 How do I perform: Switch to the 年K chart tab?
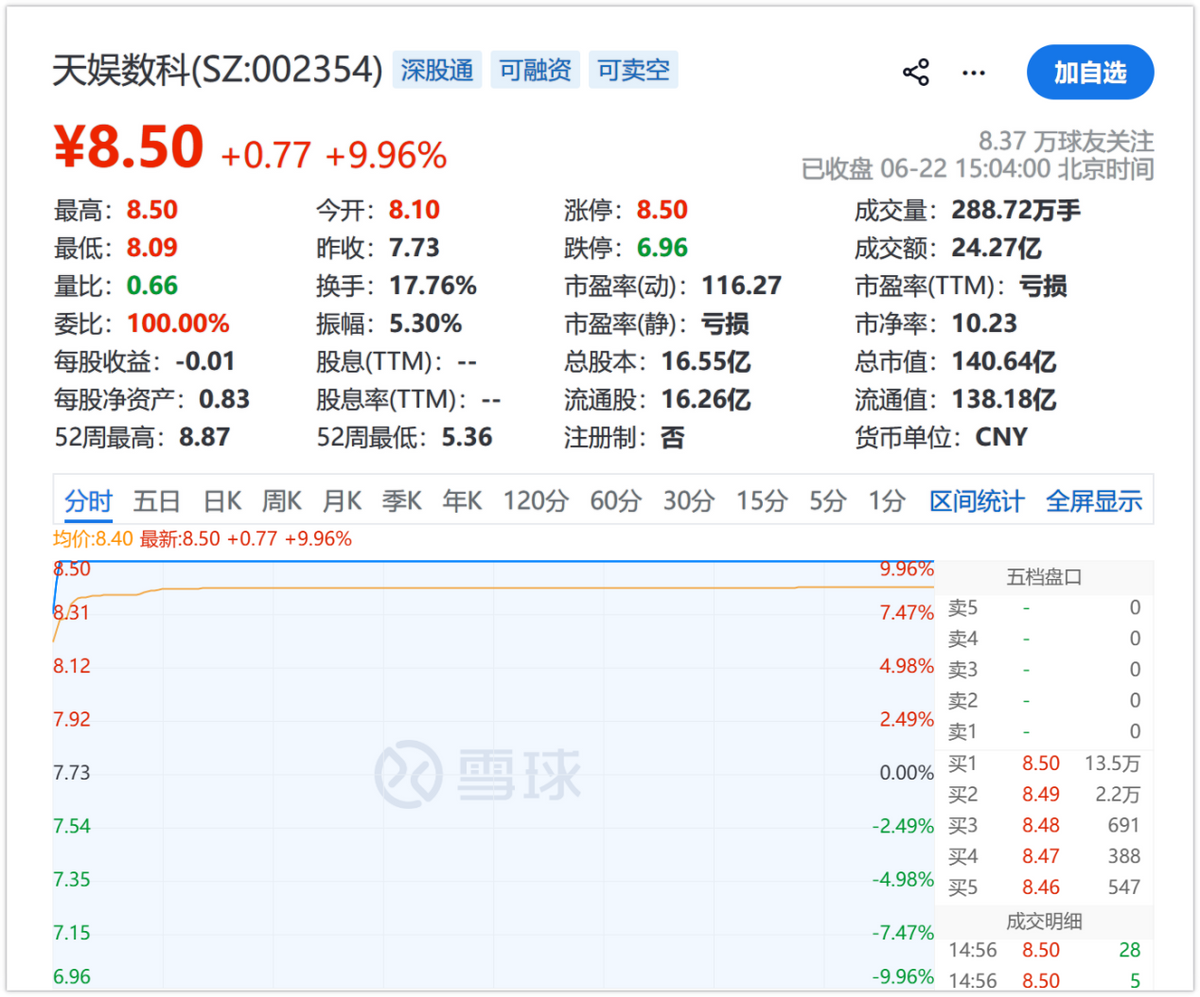462,501
